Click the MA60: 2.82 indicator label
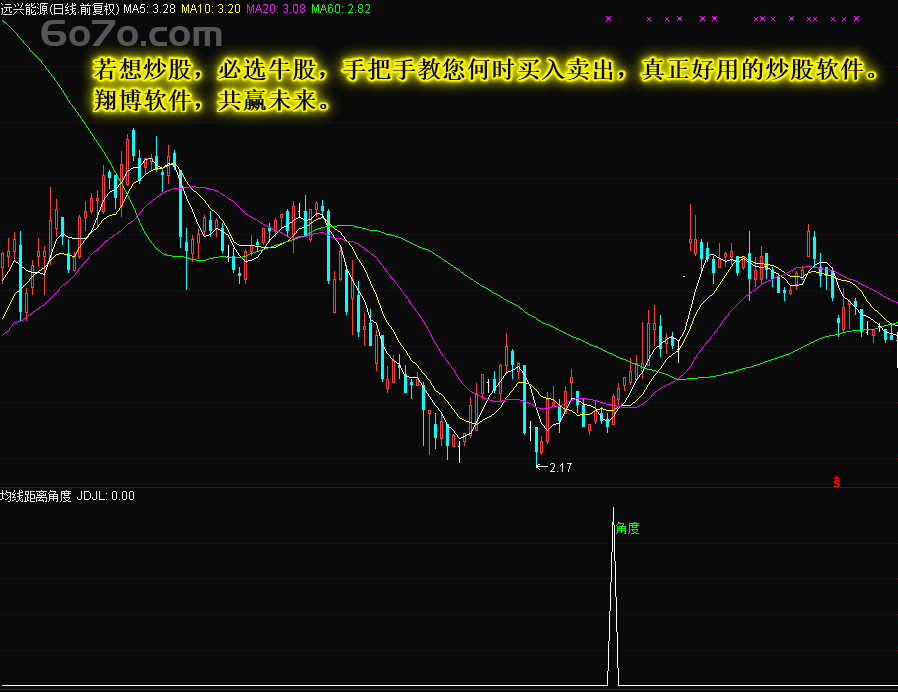Viewport: 898px width, 692px height. coord(341,9)
